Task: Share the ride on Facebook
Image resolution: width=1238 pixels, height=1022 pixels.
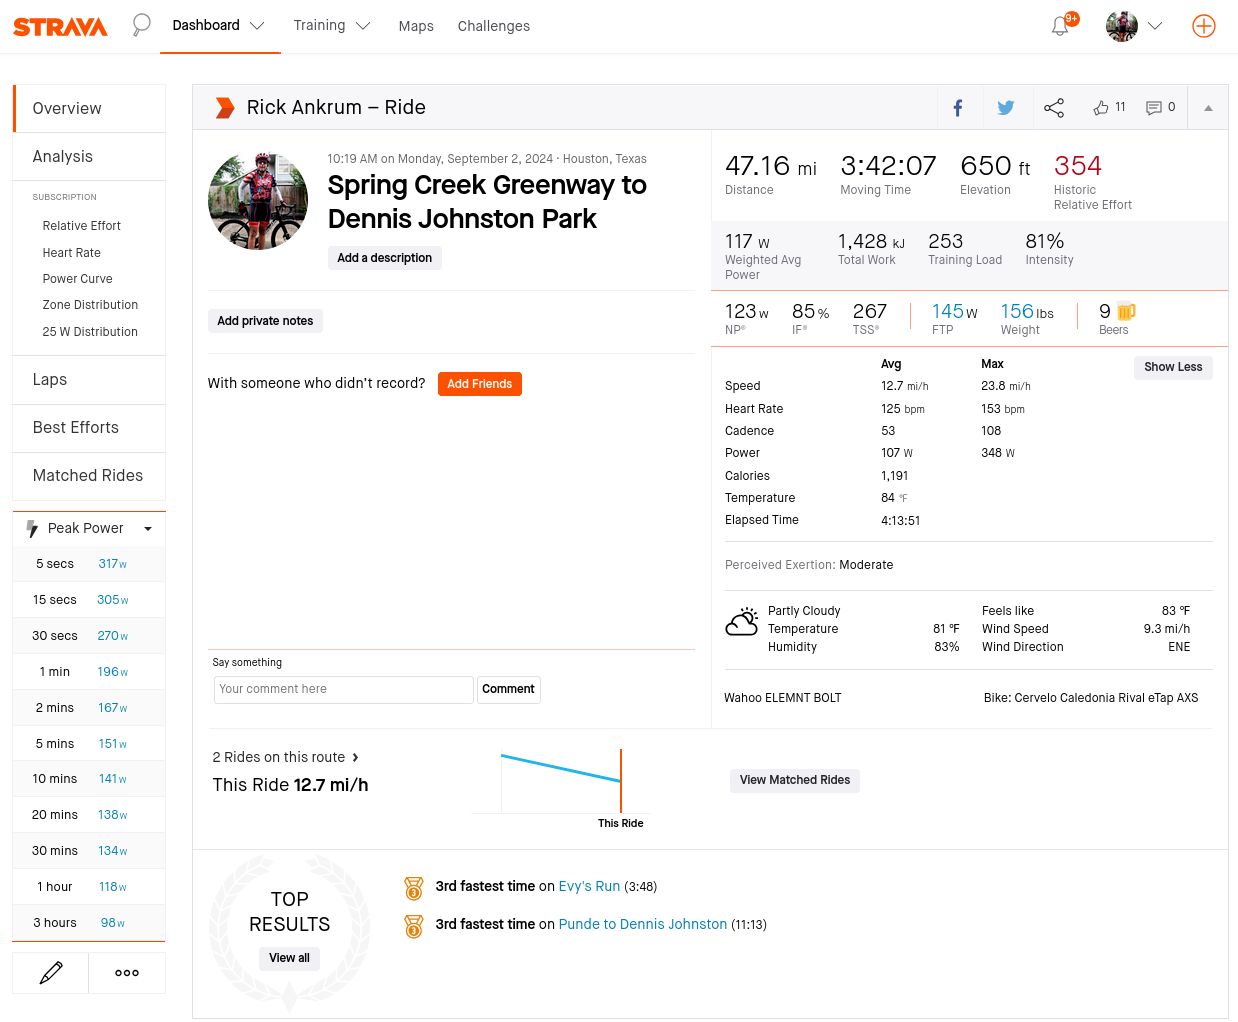Action: [958, 108]
